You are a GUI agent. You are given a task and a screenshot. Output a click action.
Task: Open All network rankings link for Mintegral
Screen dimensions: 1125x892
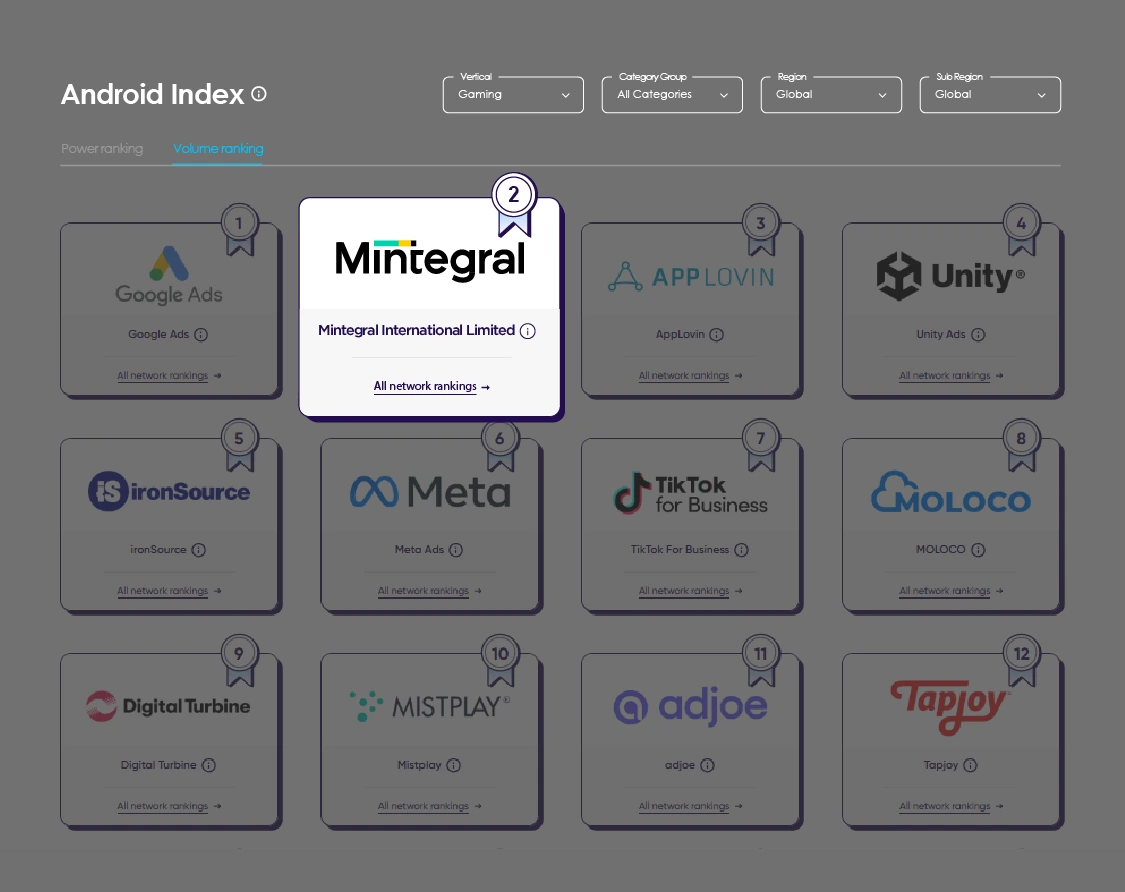(431, 386)
